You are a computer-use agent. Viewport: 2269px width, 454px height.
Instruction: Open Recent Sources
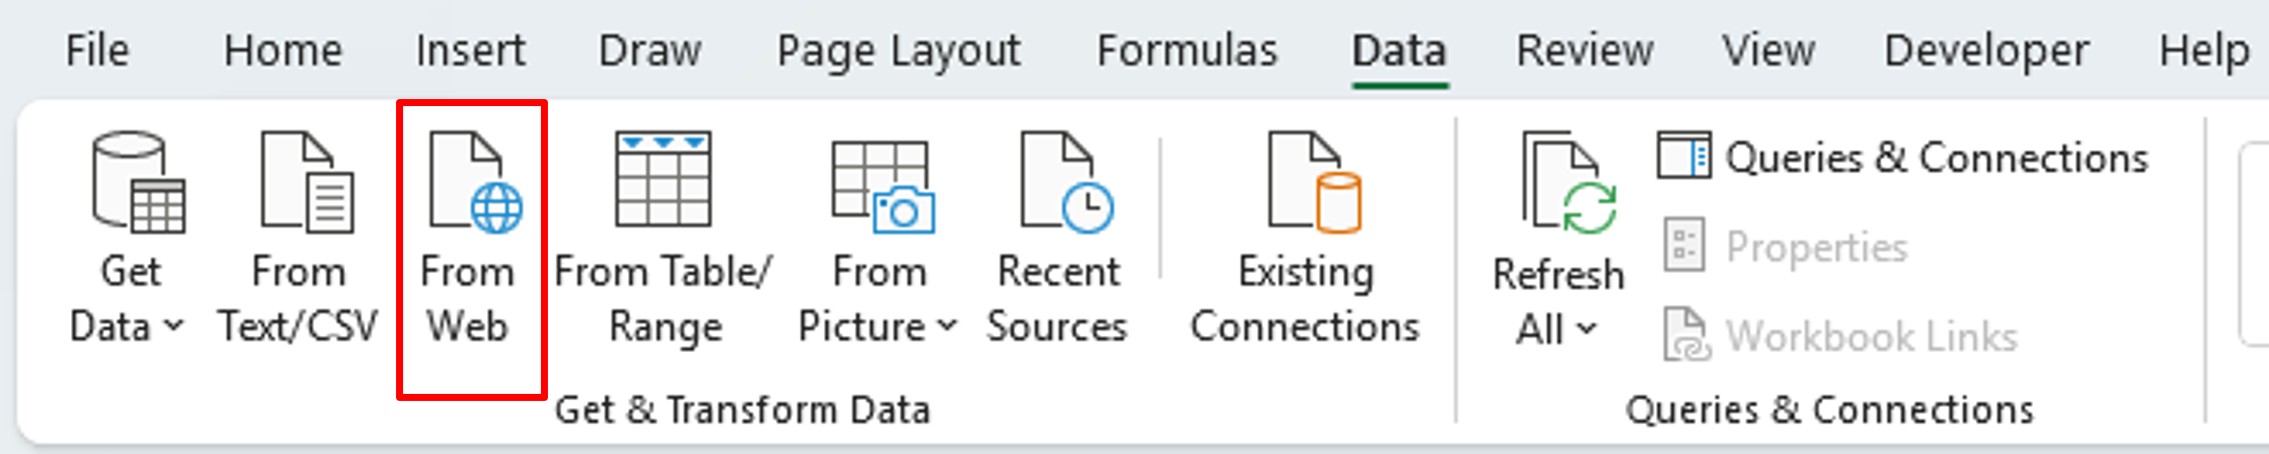pos(1057,240)
